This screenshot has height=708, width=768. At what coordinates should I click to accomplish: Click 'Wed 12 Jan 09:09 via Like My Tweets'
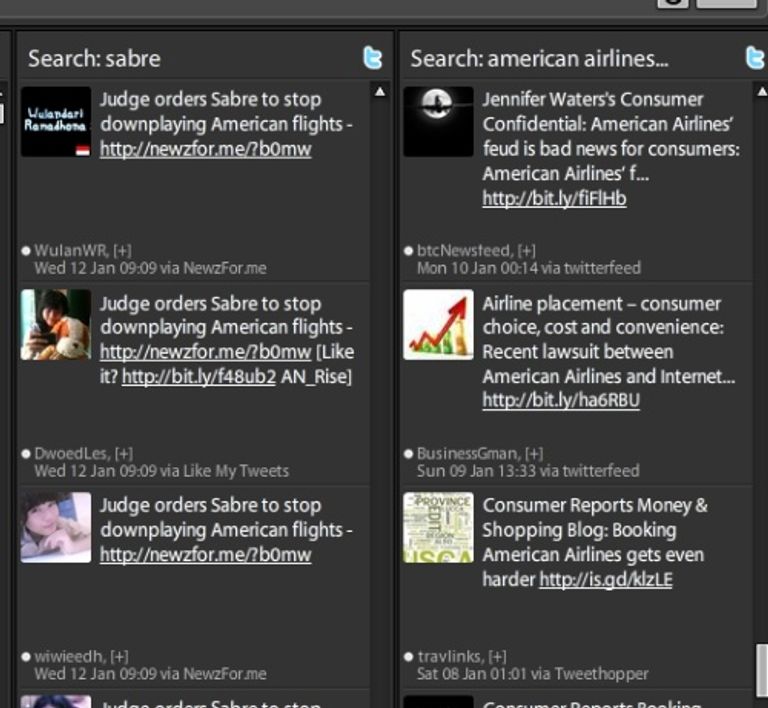pos(162,471)
